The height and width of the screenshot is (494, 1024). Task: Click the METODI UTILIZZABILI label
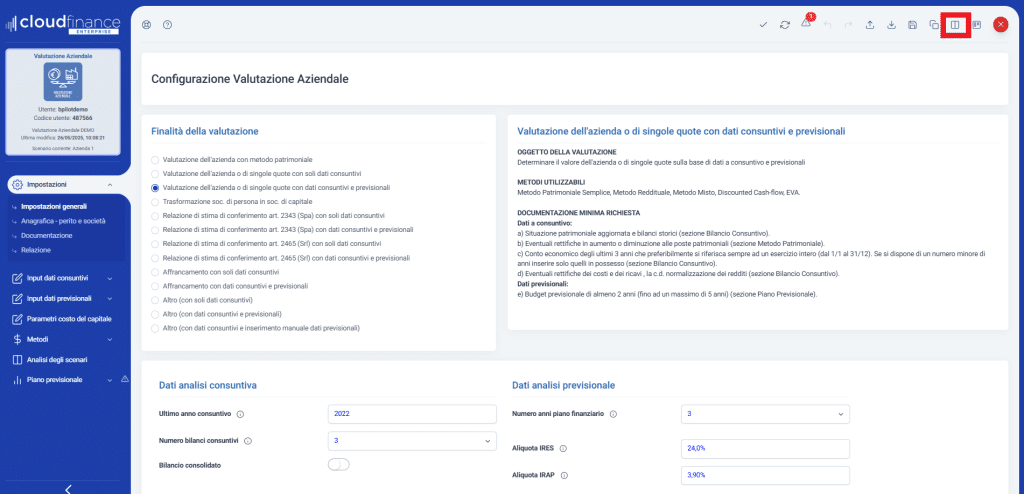coord(552,182)
